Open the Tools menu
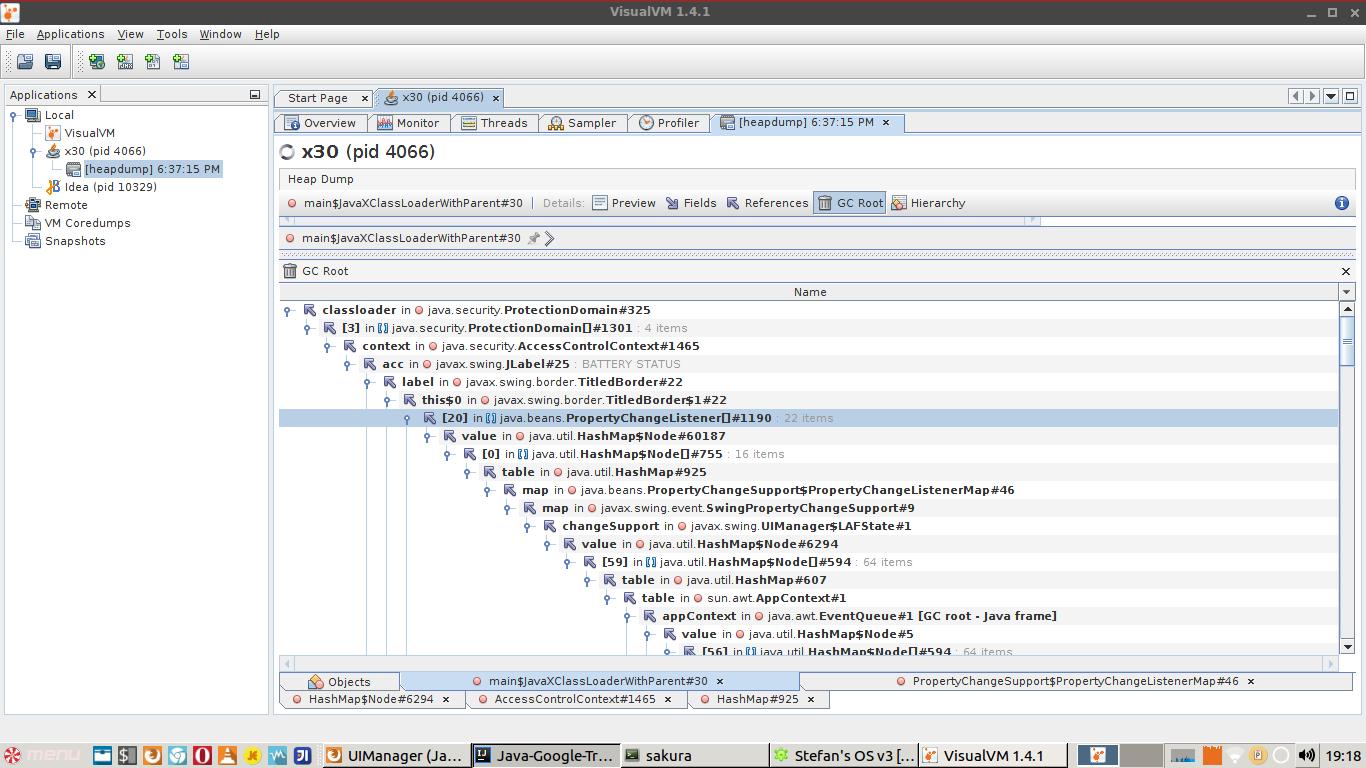Screen dimensions: 1366x768 (171, 34)
